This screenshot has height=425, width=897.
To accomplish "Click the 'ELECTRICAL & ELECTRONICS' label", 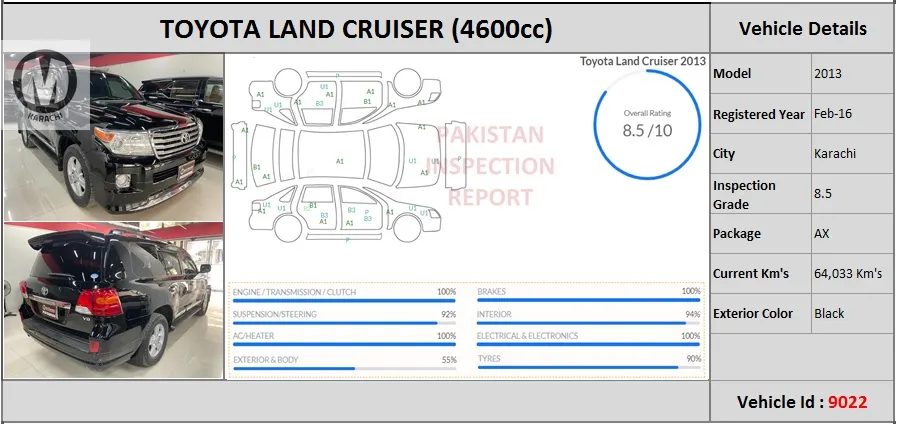I will point(527,336).
